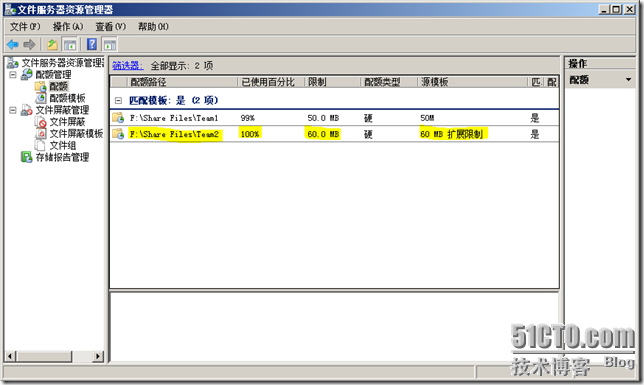Click the tree pane horizontal scrollbar thumb
The image size is (644, 385).
click(x=44, y=356)
